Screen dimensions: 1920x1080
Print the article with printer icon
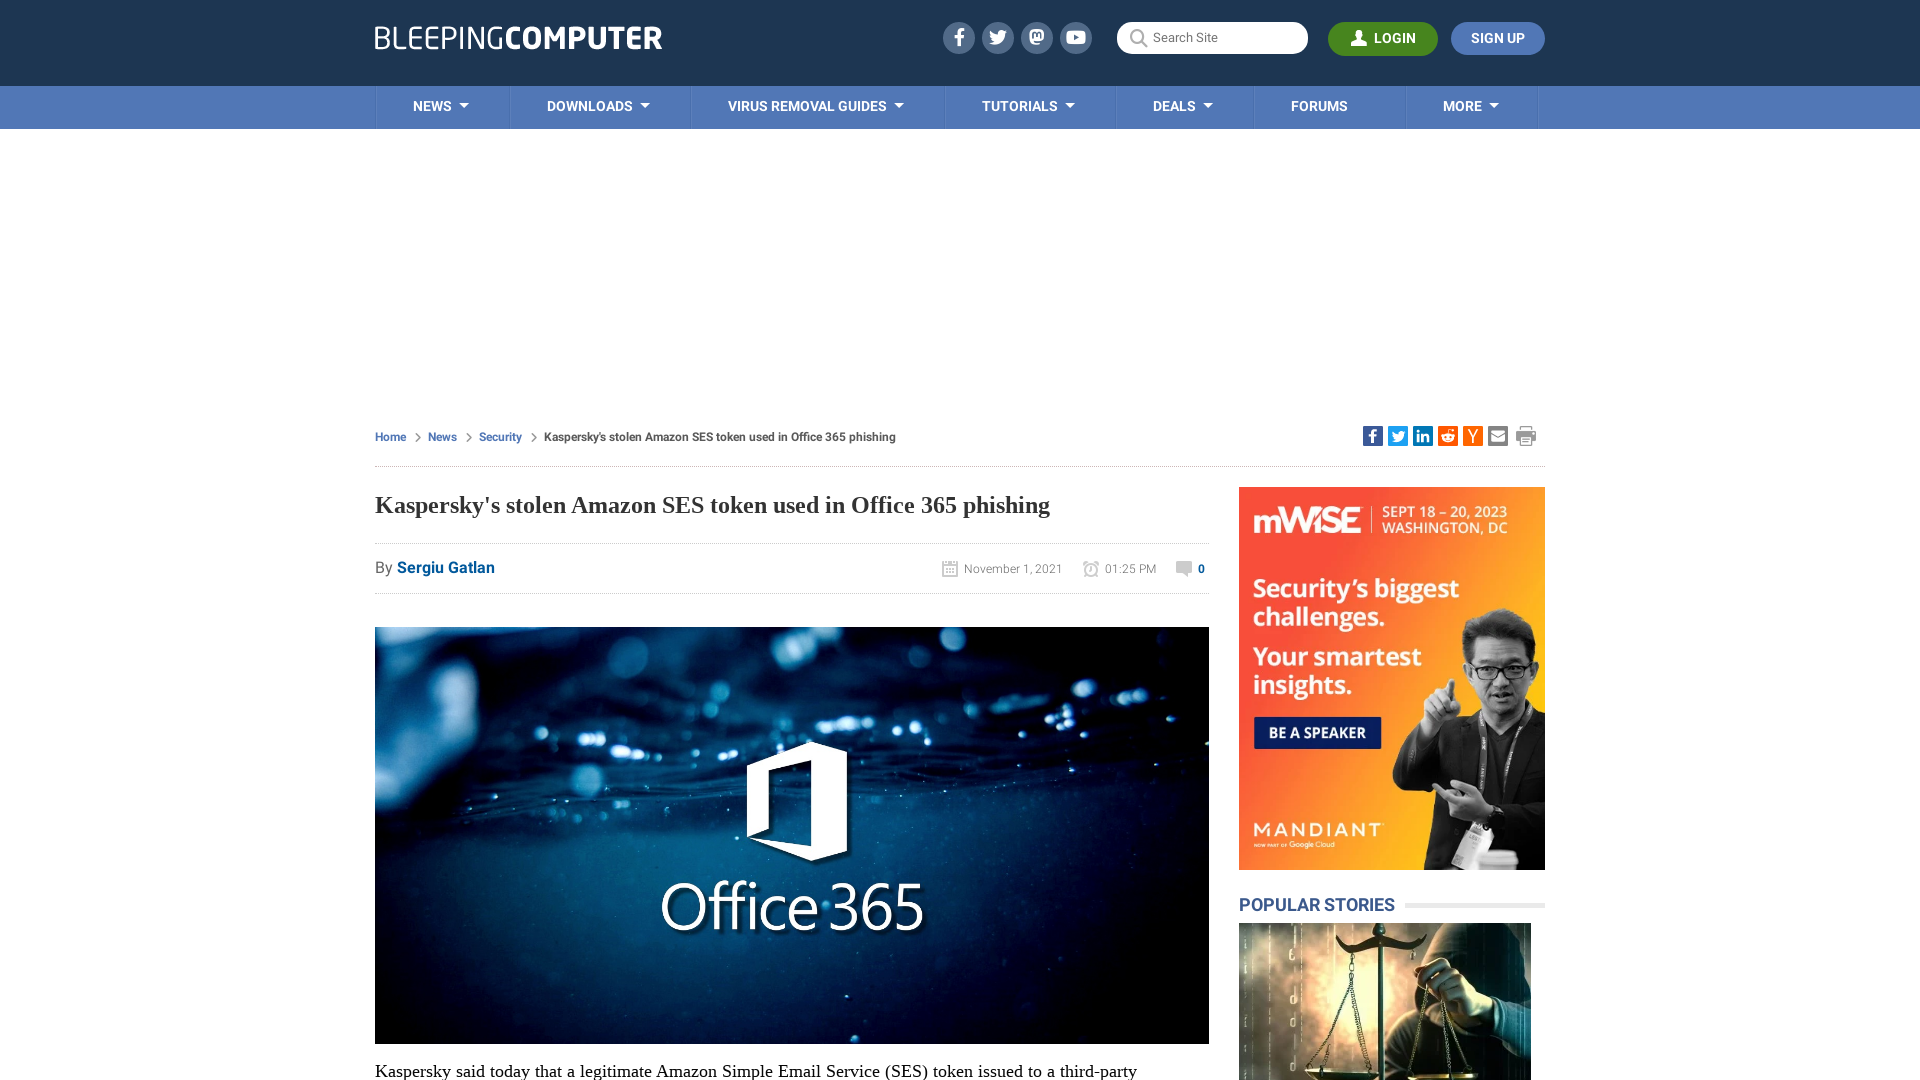(x=1525, y=436)
